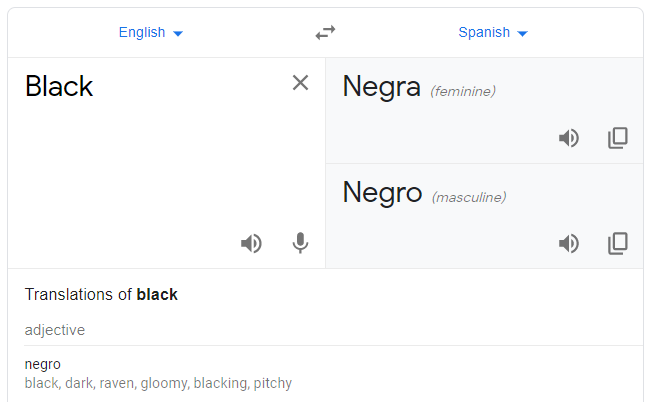Expand the arrow next to English

178,34
